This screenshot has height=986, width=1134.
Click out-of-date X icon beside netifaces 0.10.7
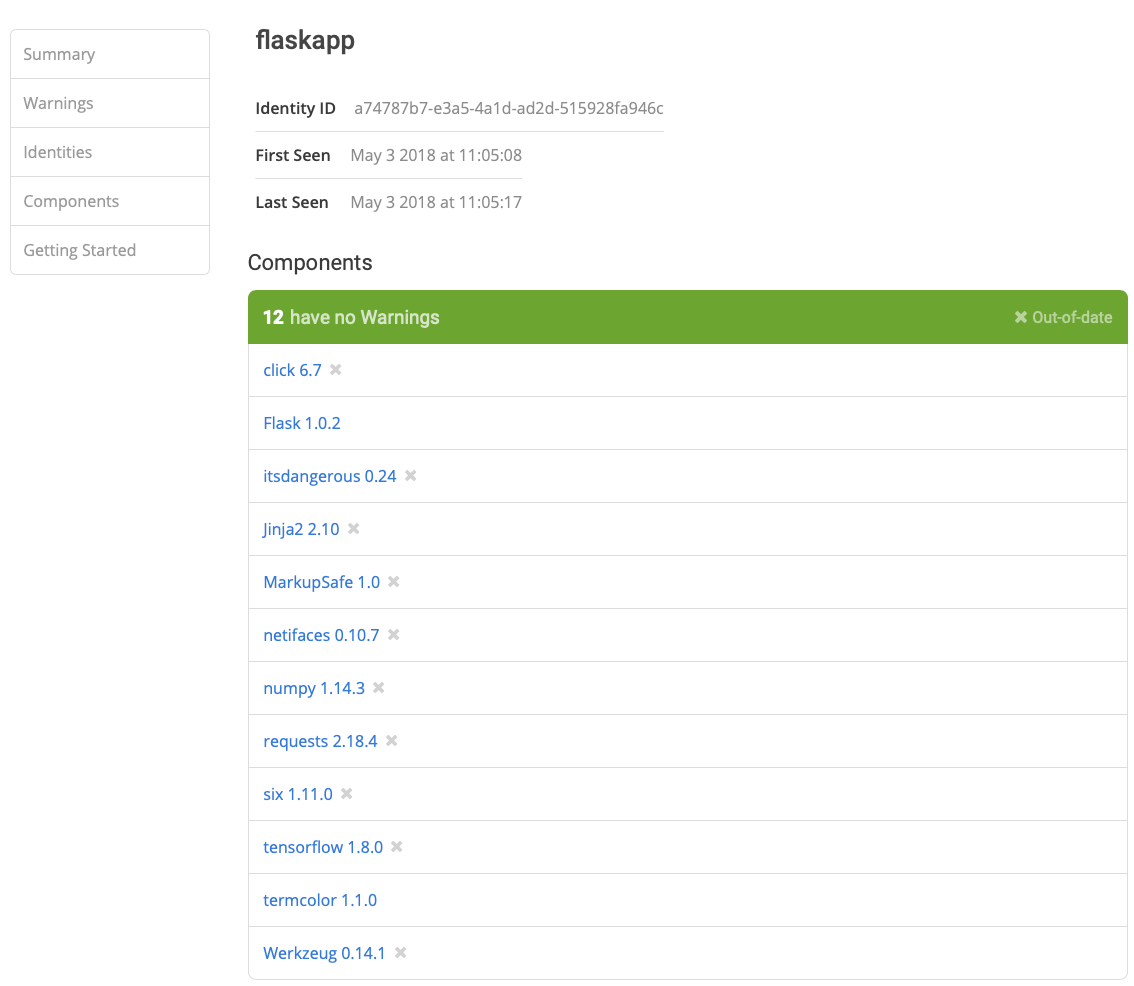(393, 634)
